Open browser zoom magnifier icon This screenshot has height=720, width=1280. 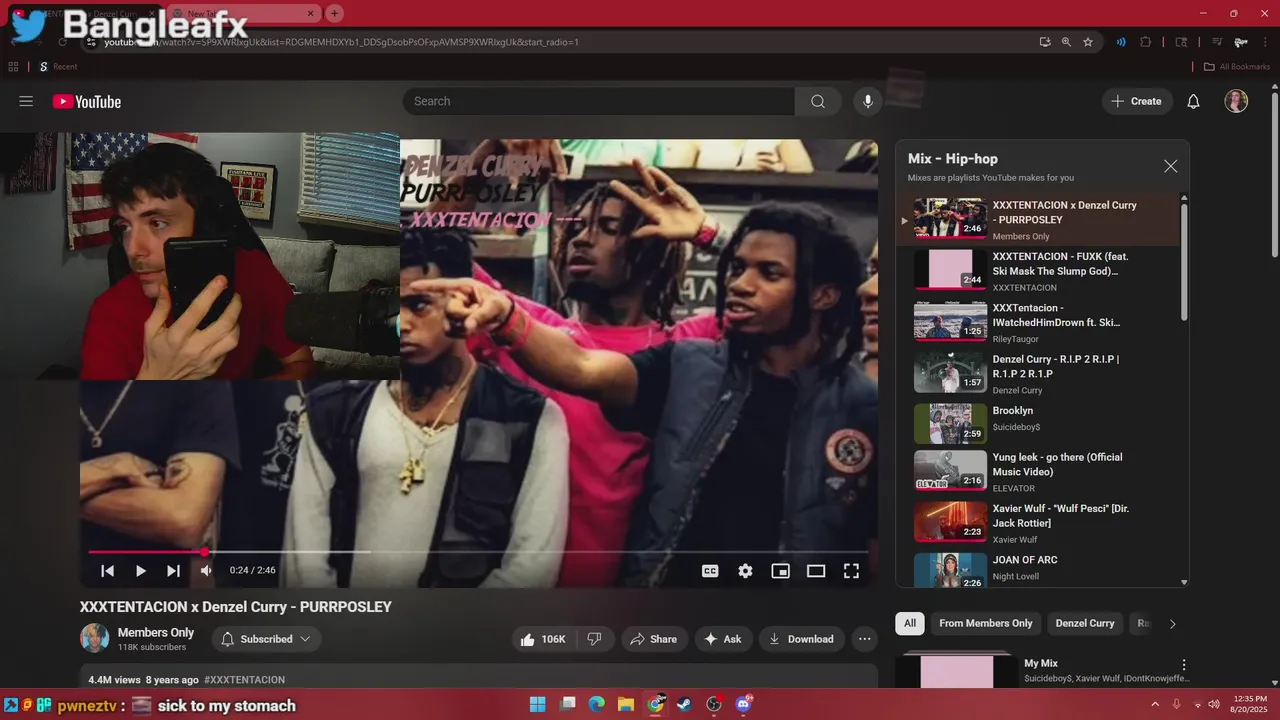pyautogui.click(x=1066, y=42)
